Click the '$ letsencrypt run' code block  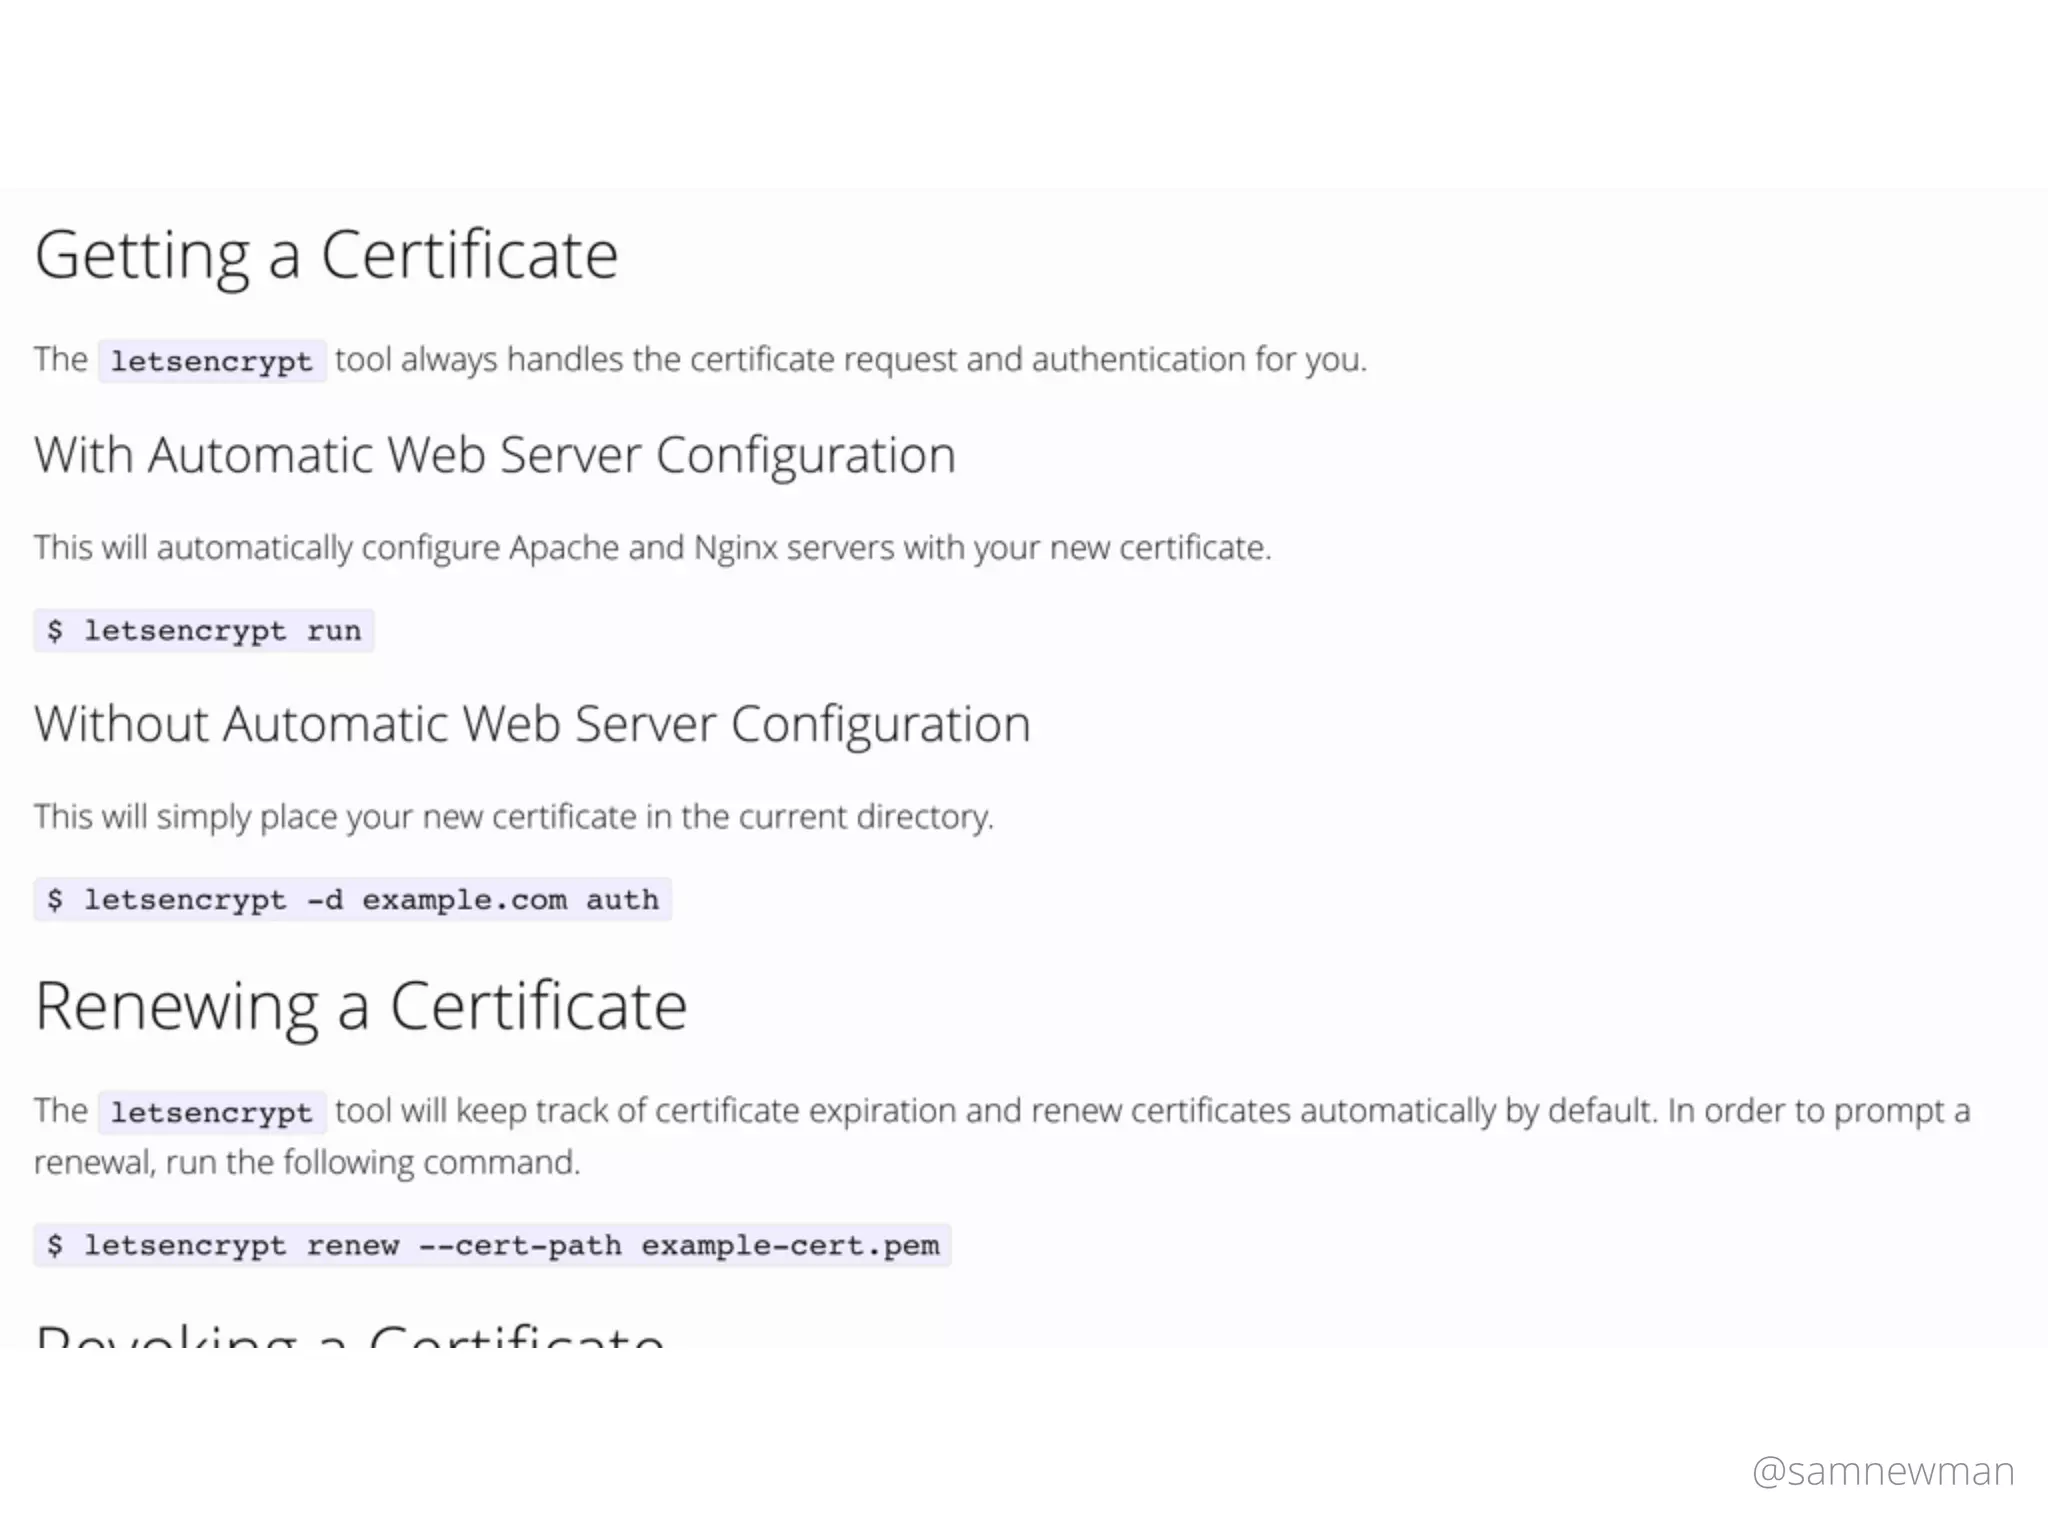pos(204,631)
